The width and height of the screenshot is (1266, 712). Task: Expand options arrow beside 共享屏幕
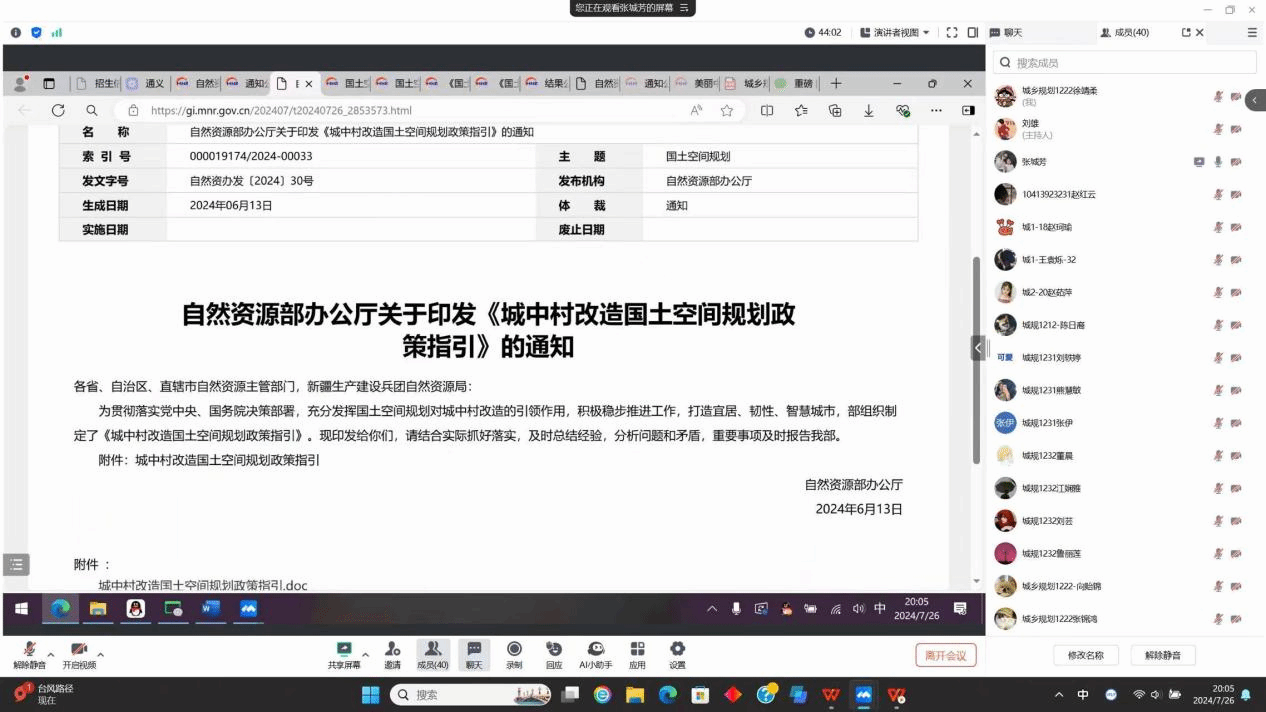click(365, 655)
